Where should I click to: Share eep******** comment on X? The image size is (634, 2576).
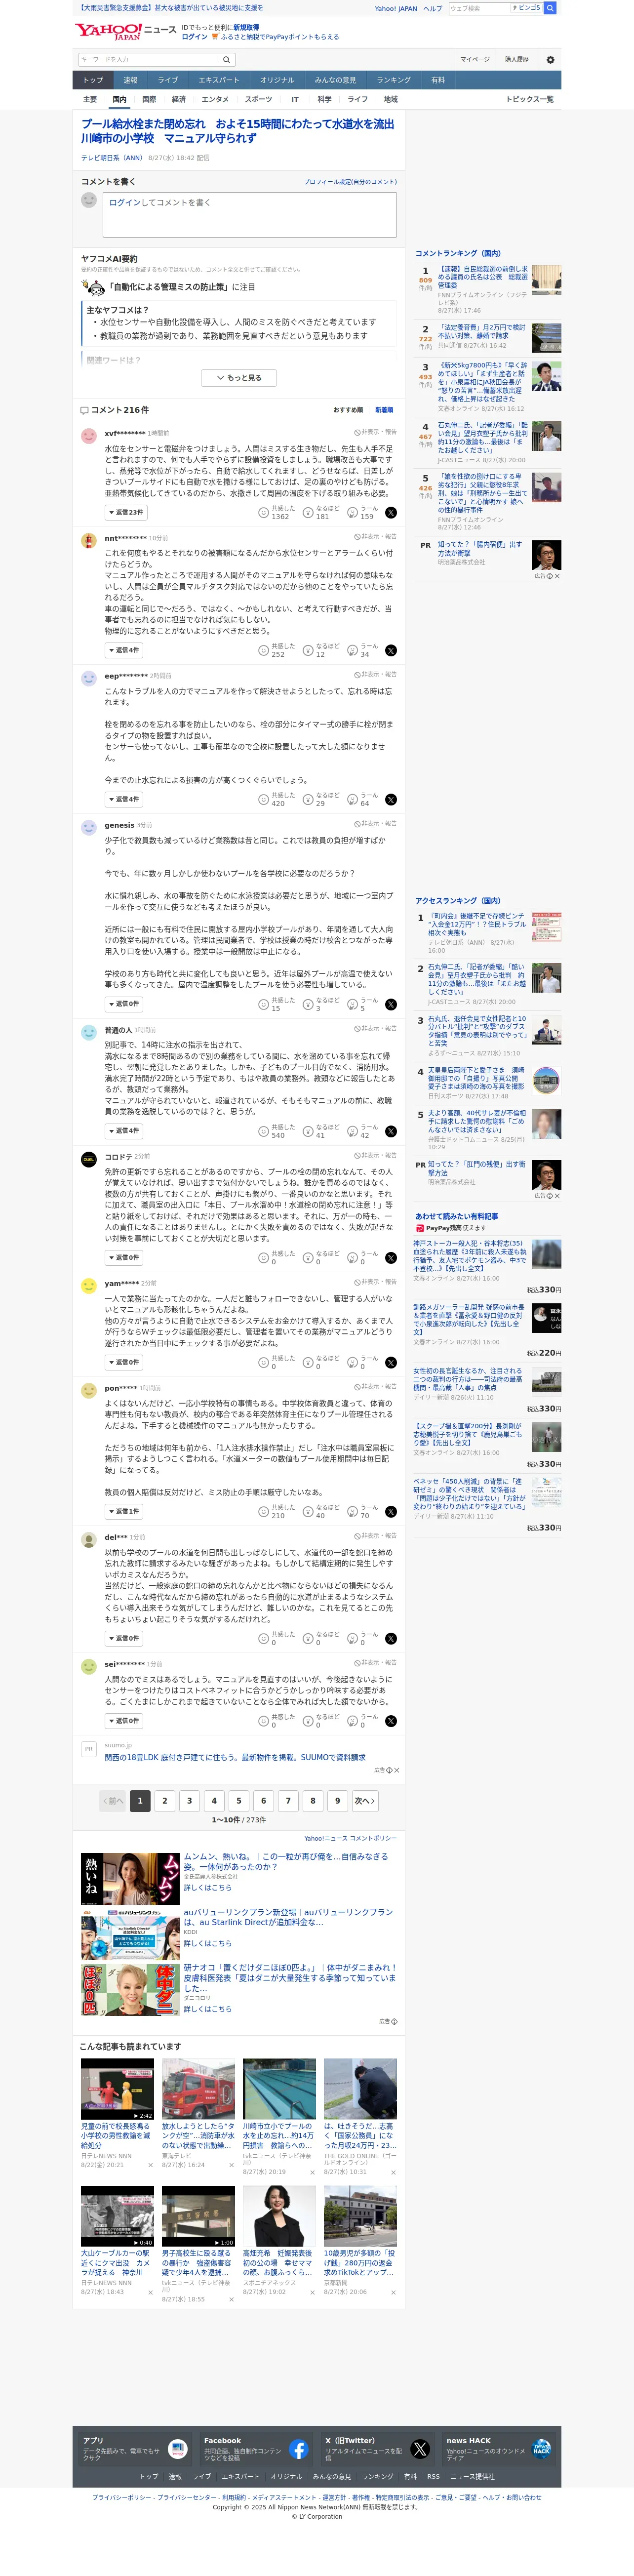[391, 800]
